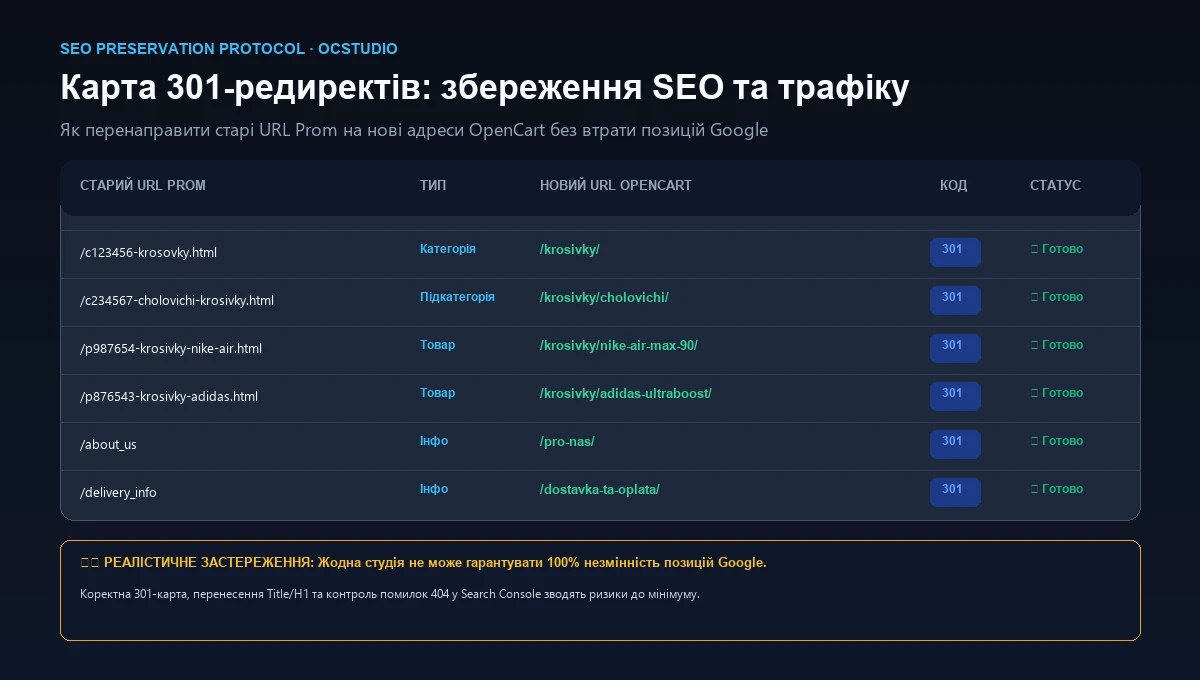The width and height of the screenshot is (1200, 680).
Task: Click the SEO PRESERVATION PROTOCOL · OCSTUDIO label
Action: coord(229,49)
